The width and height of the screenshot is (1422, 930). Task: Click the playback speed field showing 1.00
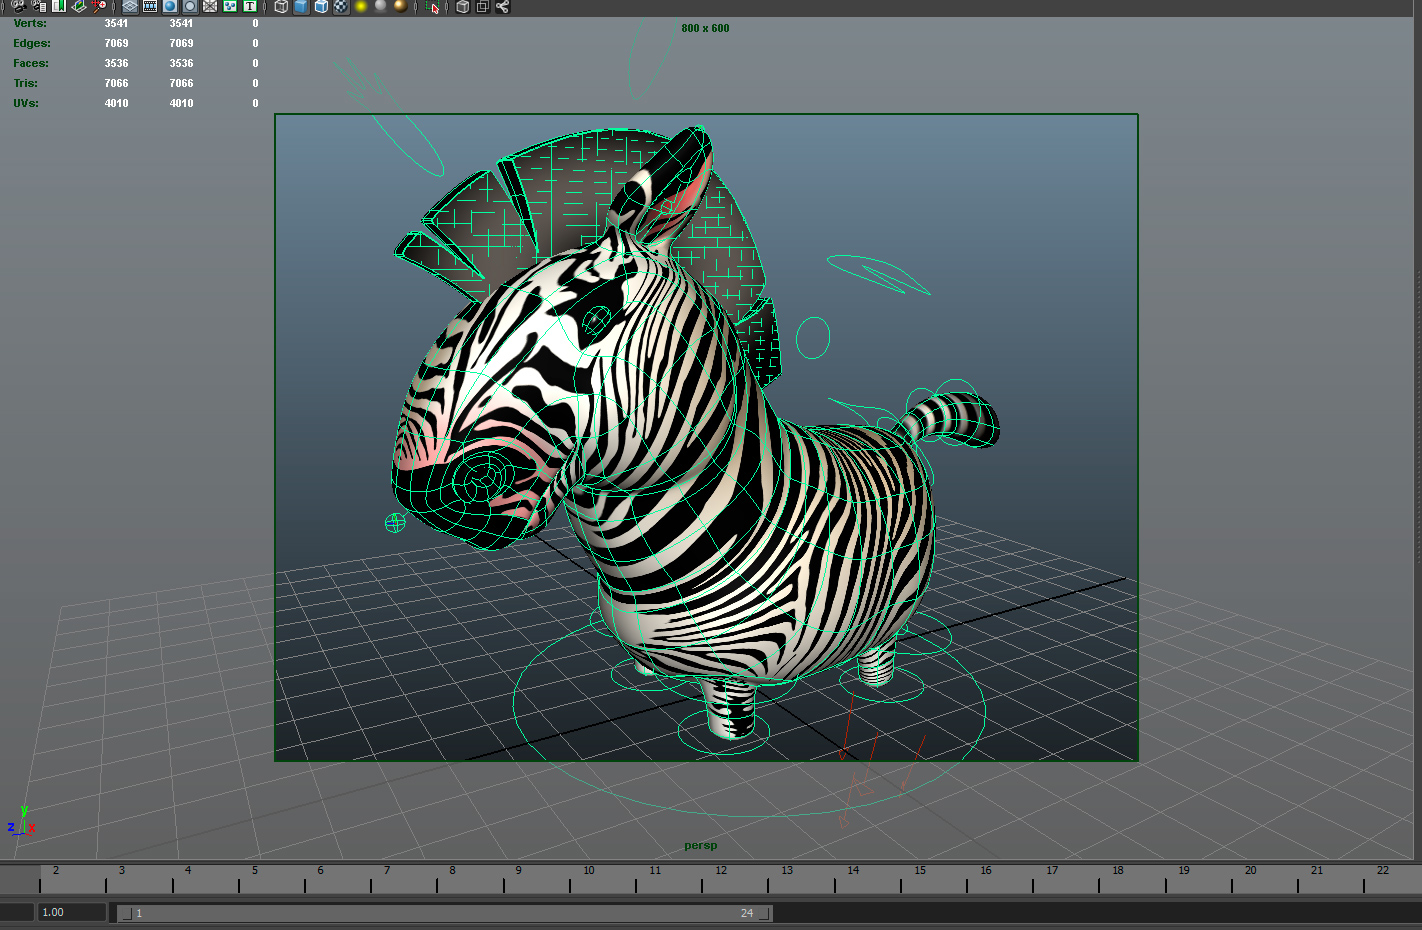pos(70,911)
